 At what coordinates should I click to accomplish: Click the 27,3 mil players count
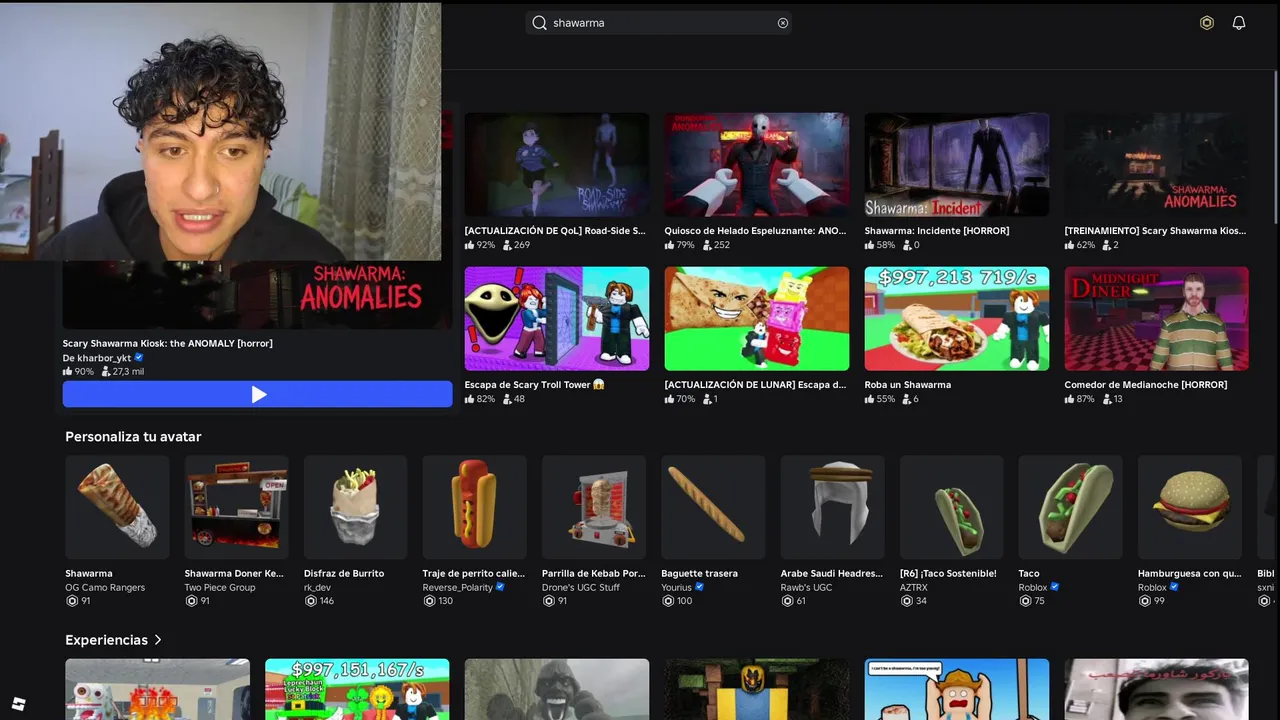[122, 372]
